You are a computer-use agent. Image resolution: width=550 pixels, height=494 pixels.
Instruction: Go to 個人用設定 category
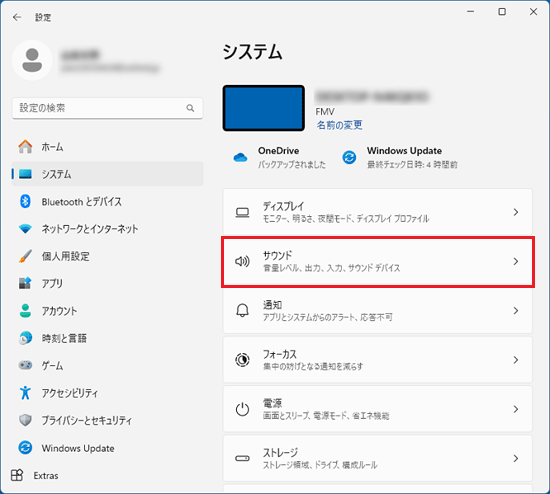[x=107, y=256]
